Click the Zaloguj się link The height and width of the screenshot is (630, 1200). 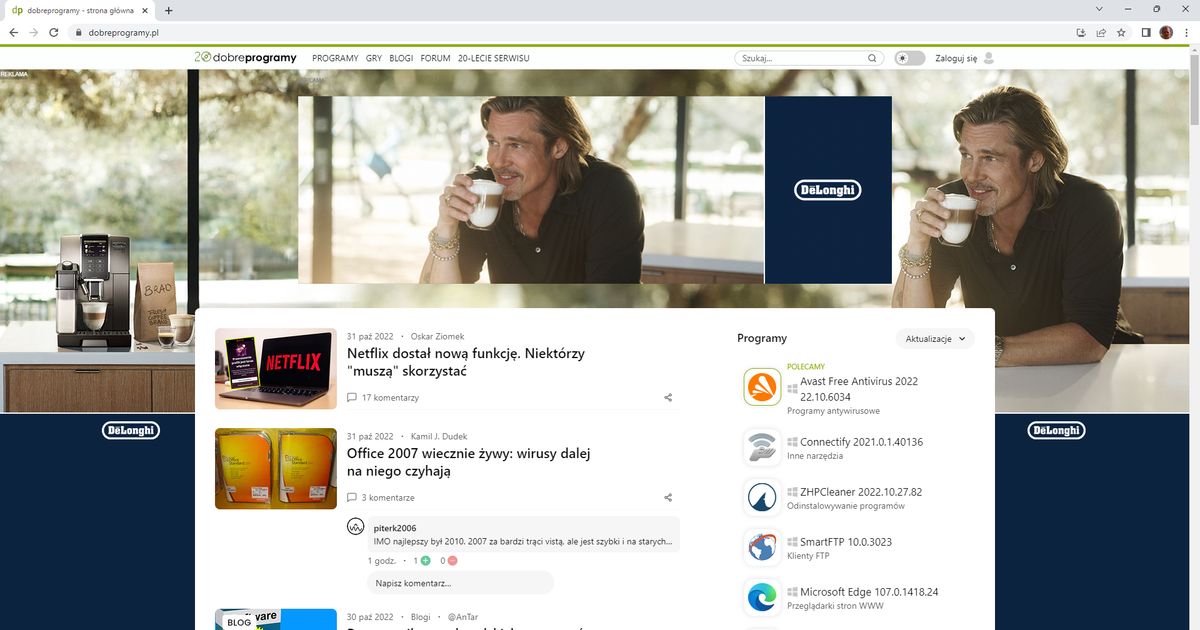click(958, 58)
